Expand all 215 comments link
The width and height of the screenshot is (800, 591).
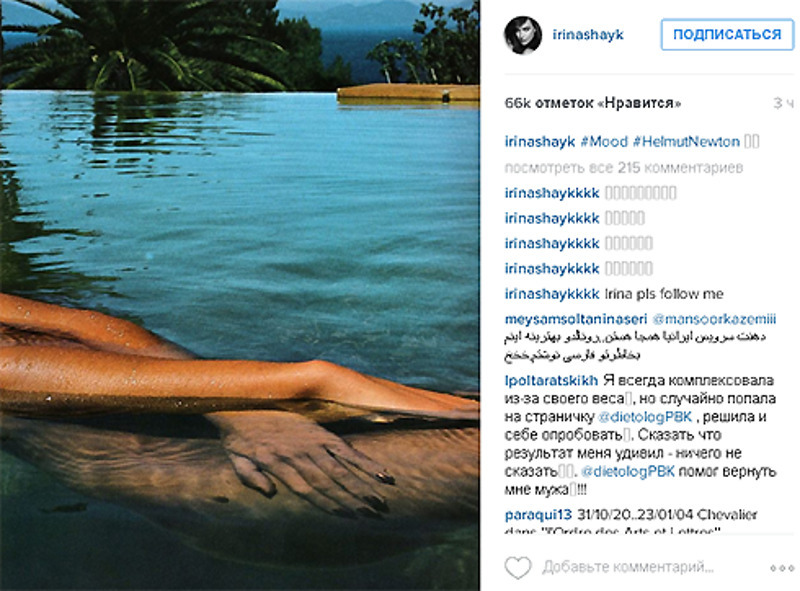[x=623, y=167]
